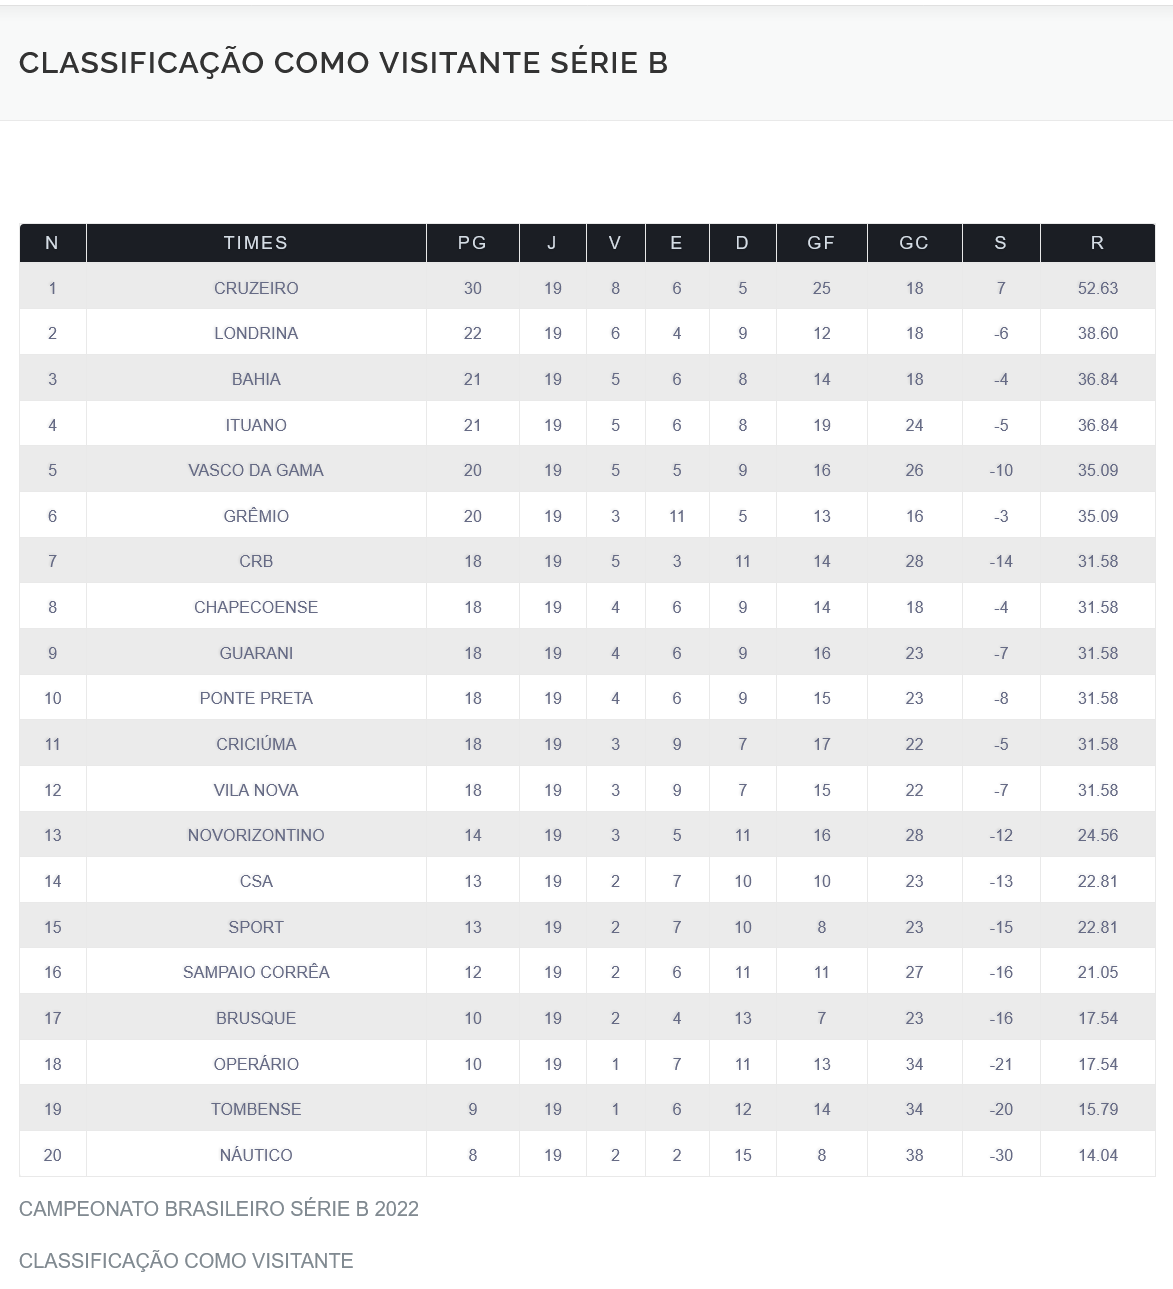Click the SAMPAIO CORRÊA team name

tap(256, 972)
